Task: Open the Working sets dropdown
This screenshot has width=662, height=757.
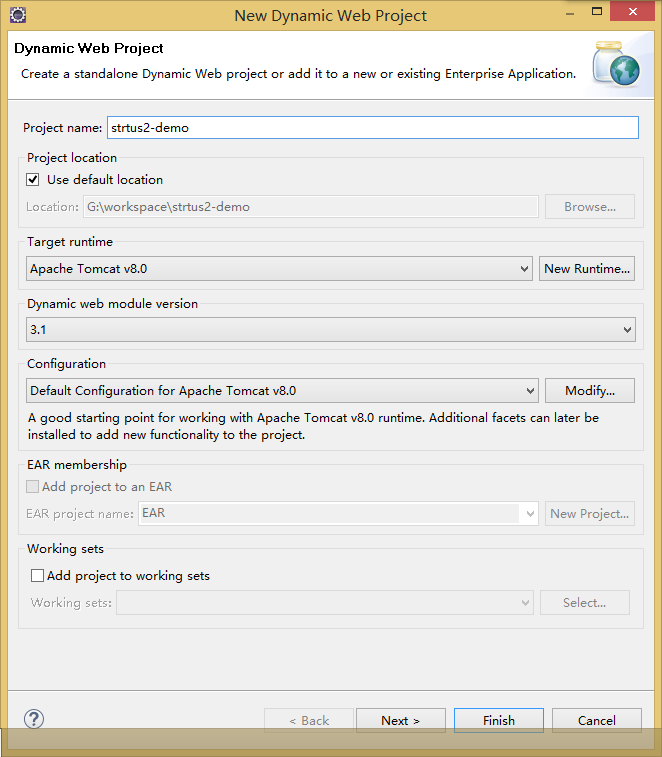Action: 324,603
